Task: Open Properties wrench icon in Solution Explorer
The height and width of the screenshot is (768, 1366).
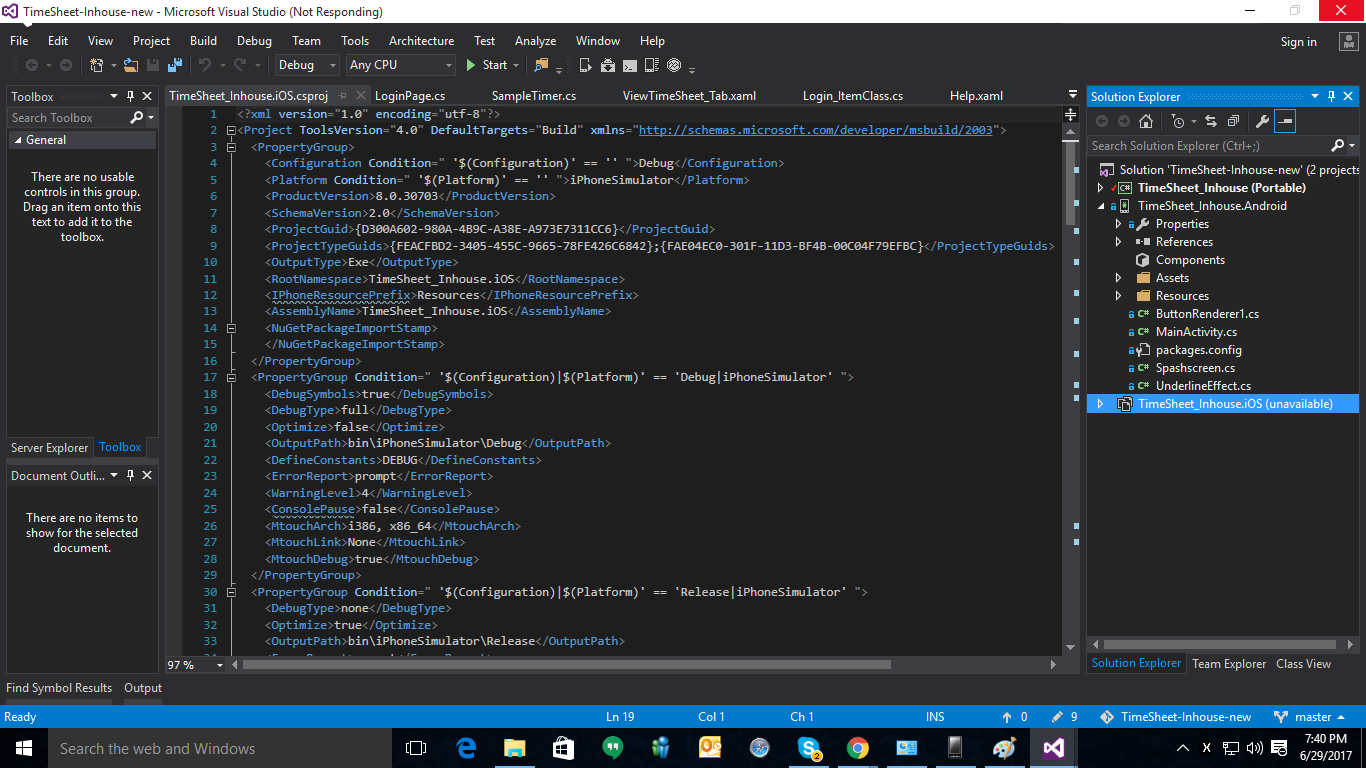Action: [1262, 121]
